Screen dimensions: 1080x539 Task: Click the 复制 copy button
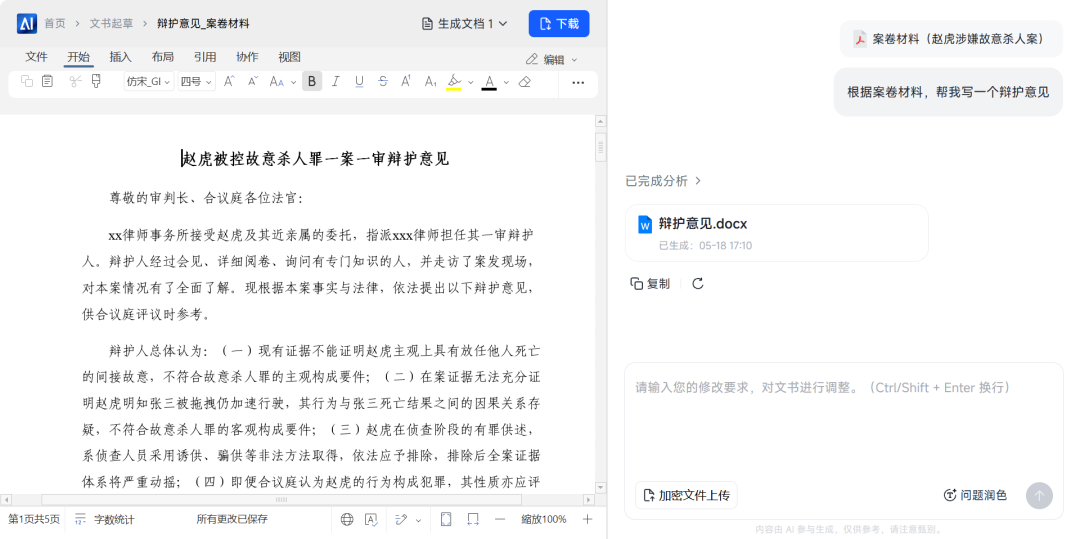pos(650,284)
